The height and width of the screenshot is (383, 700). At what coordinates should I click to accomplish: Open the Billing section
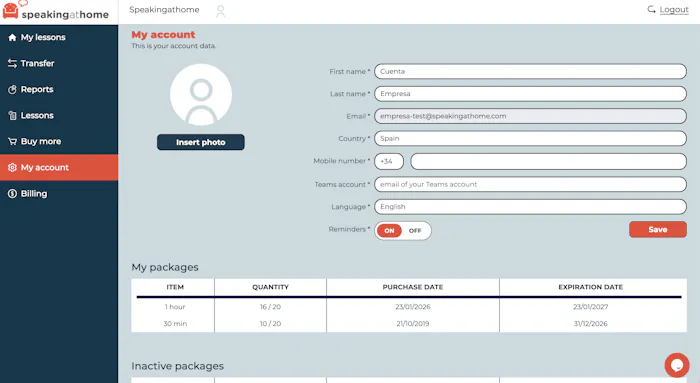click(x=59, y=194)
